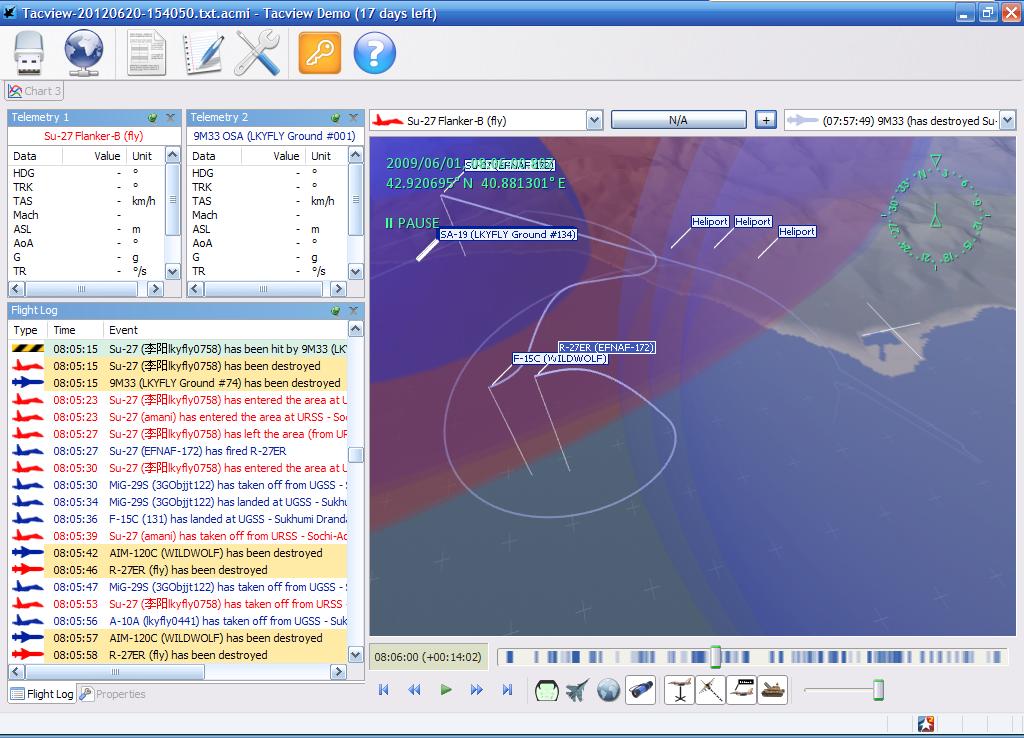Screen dimensions: 1024x738
Task: Select external aircraft view jet icon
Action: point(577,690)
